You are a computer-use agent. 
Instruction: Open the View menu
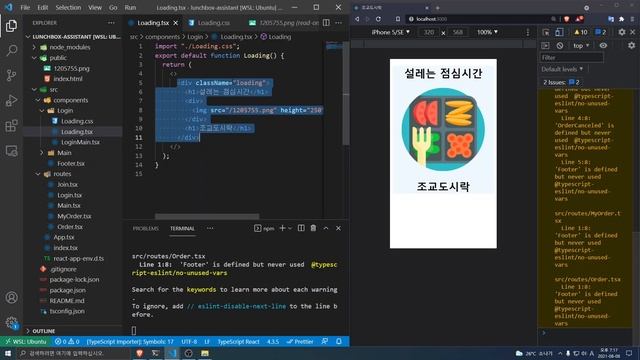(95, 7)
